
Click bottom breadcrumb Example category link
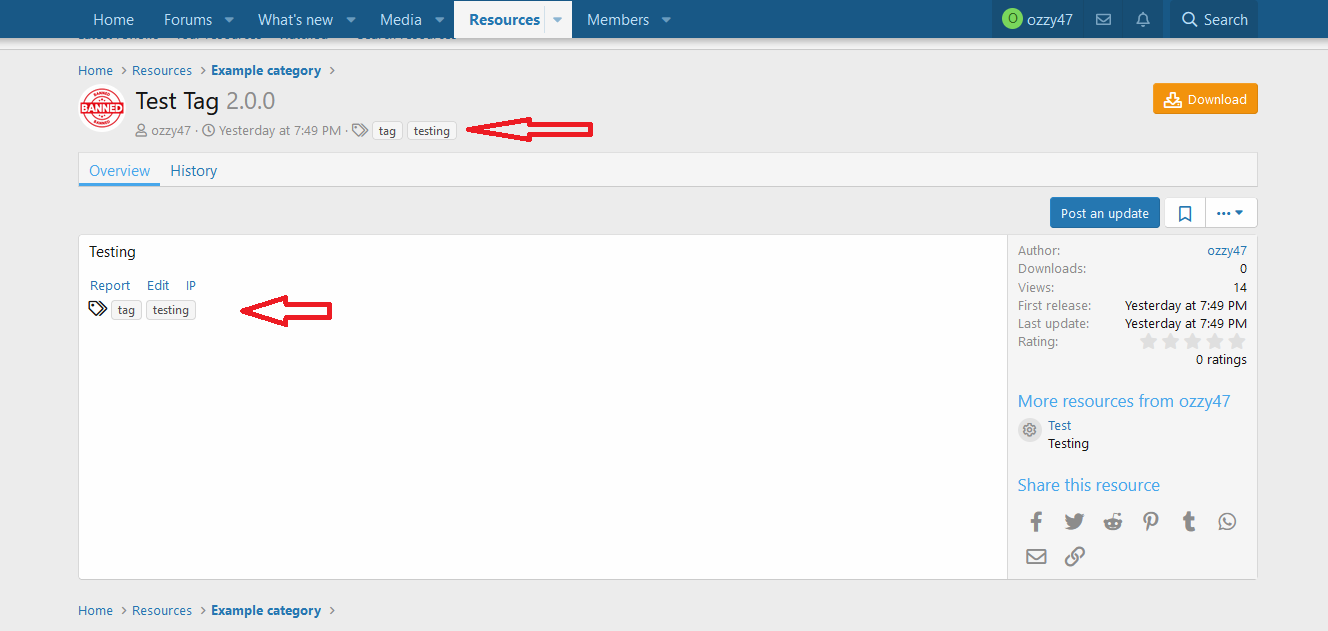266,610
